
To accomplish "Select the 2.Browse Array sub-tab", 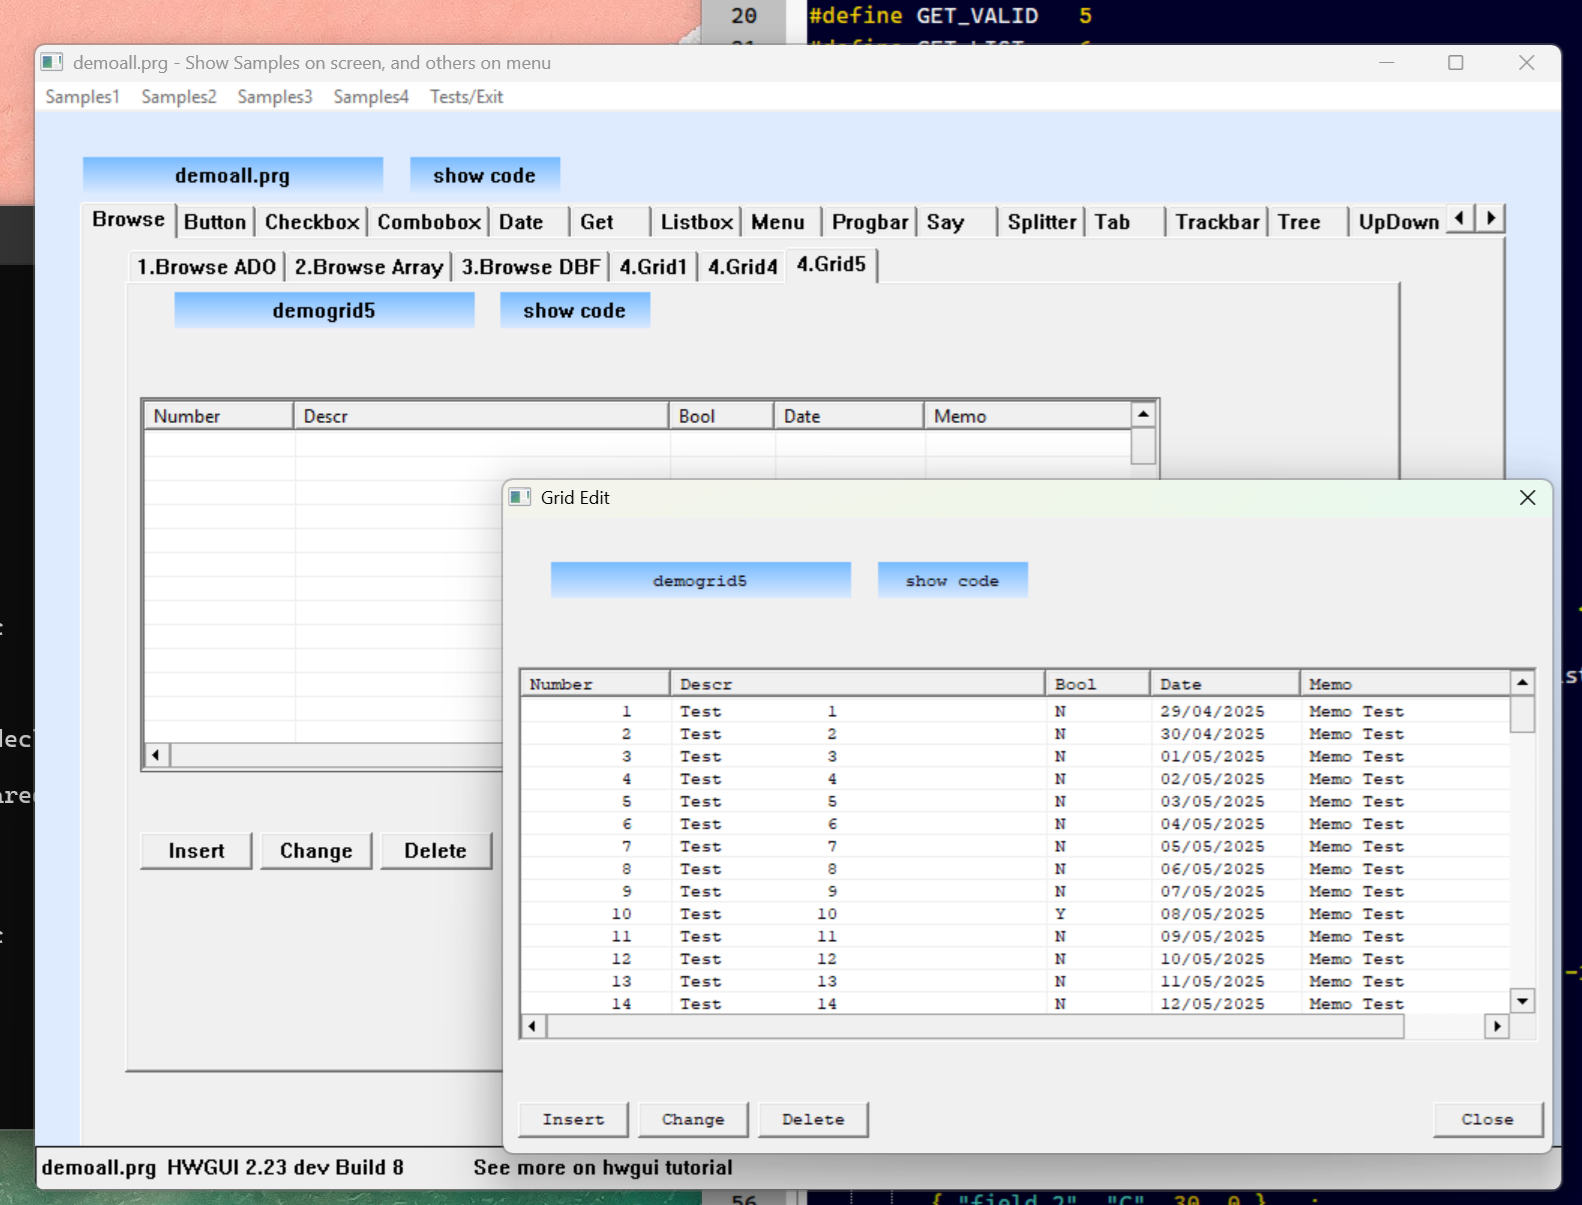I will pyautogui.click(x=368, y=267).
